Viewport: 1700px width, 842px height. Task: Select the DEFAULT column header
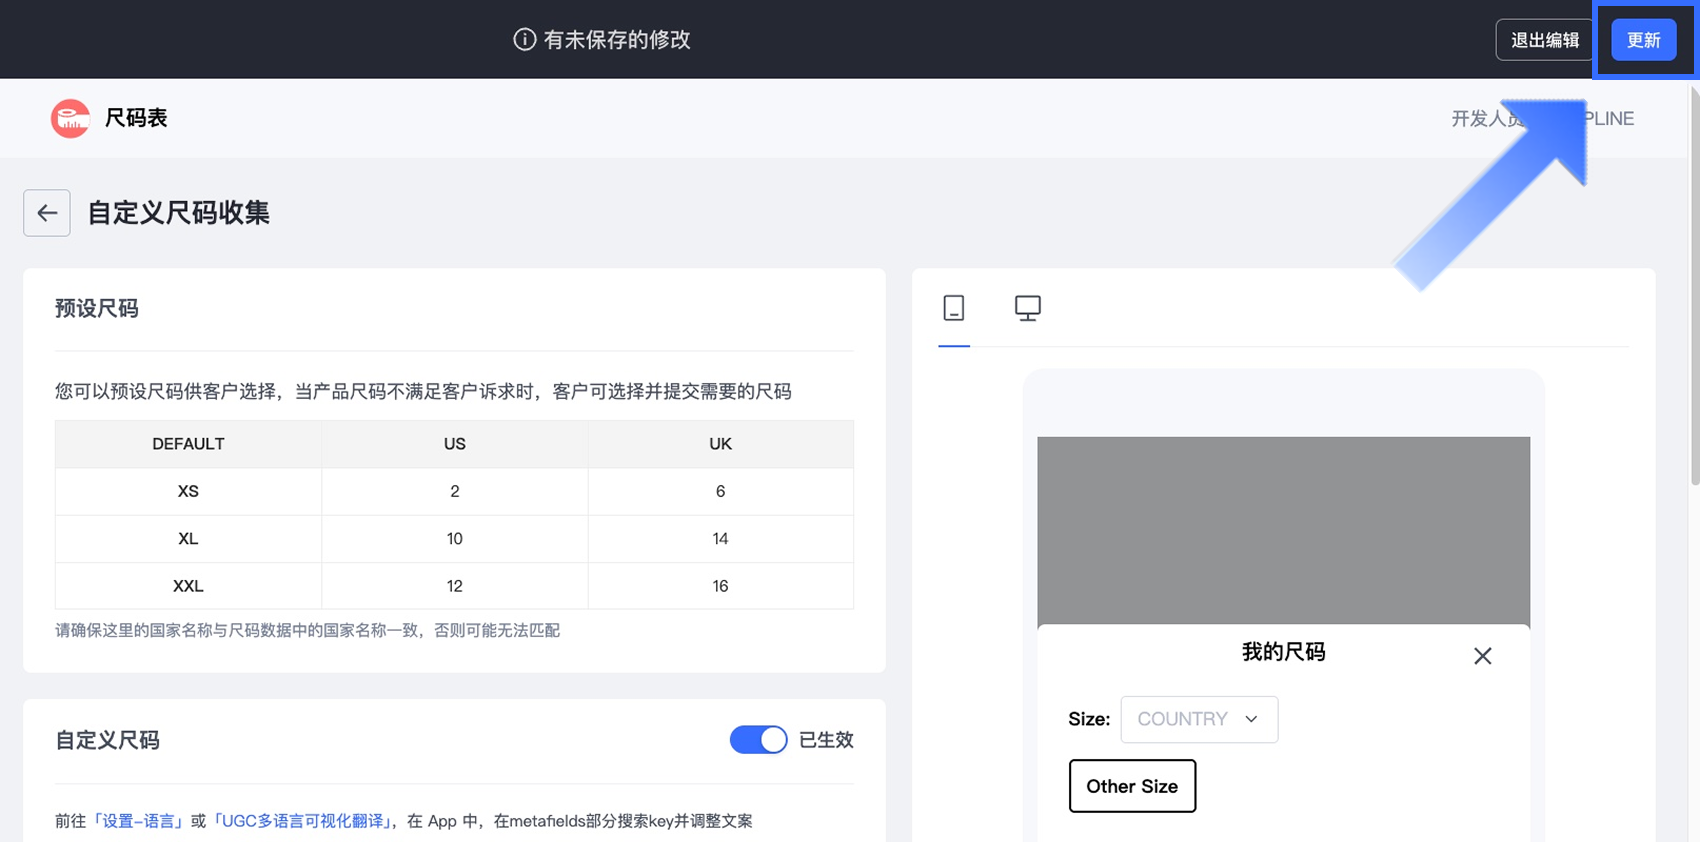tap(188, 444)
